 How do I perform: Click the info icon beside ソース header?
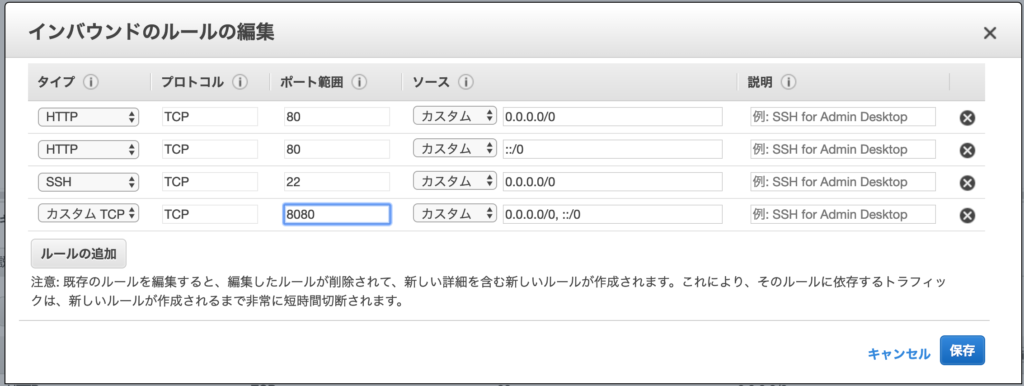point(466,82)
